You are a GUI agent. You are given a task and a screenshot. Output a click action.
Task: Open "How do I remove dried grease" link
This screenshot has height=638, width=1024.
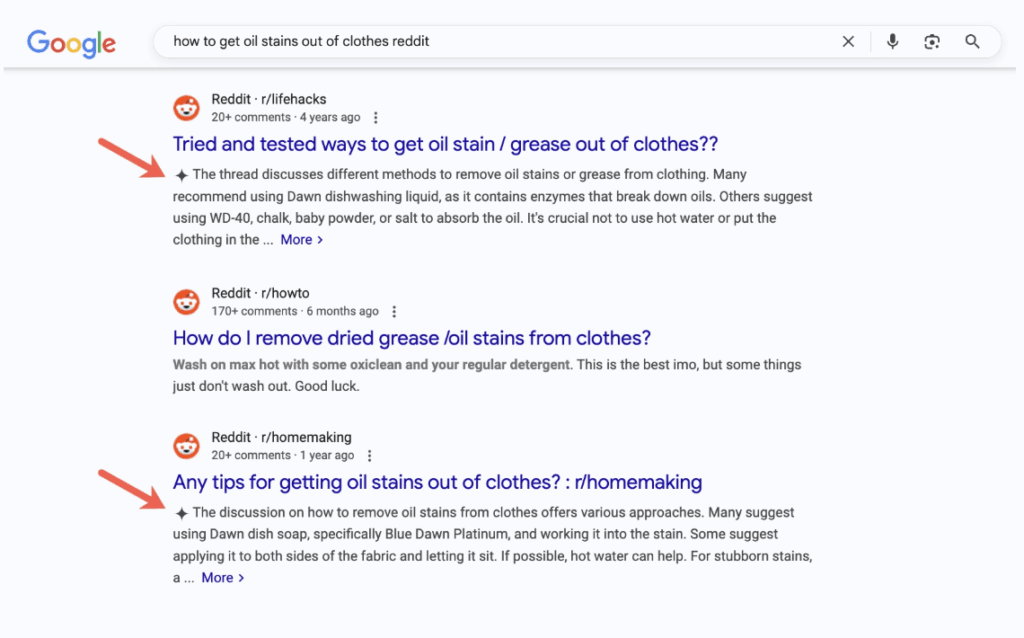click(x=411, y=338)
